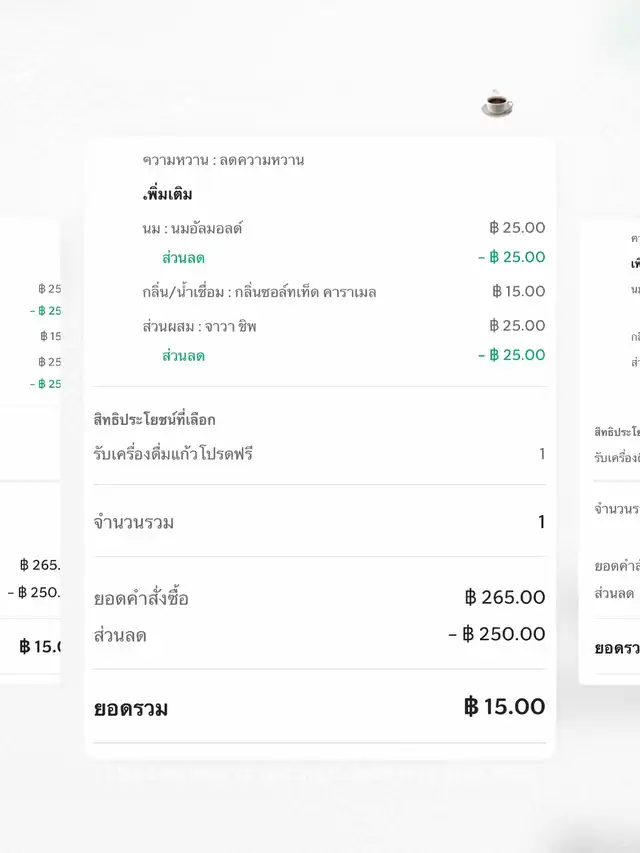The image size is (640, 853).
Task: Click the ยอดคำสั่งซื้อ order amount label
Action: [141, 599]
